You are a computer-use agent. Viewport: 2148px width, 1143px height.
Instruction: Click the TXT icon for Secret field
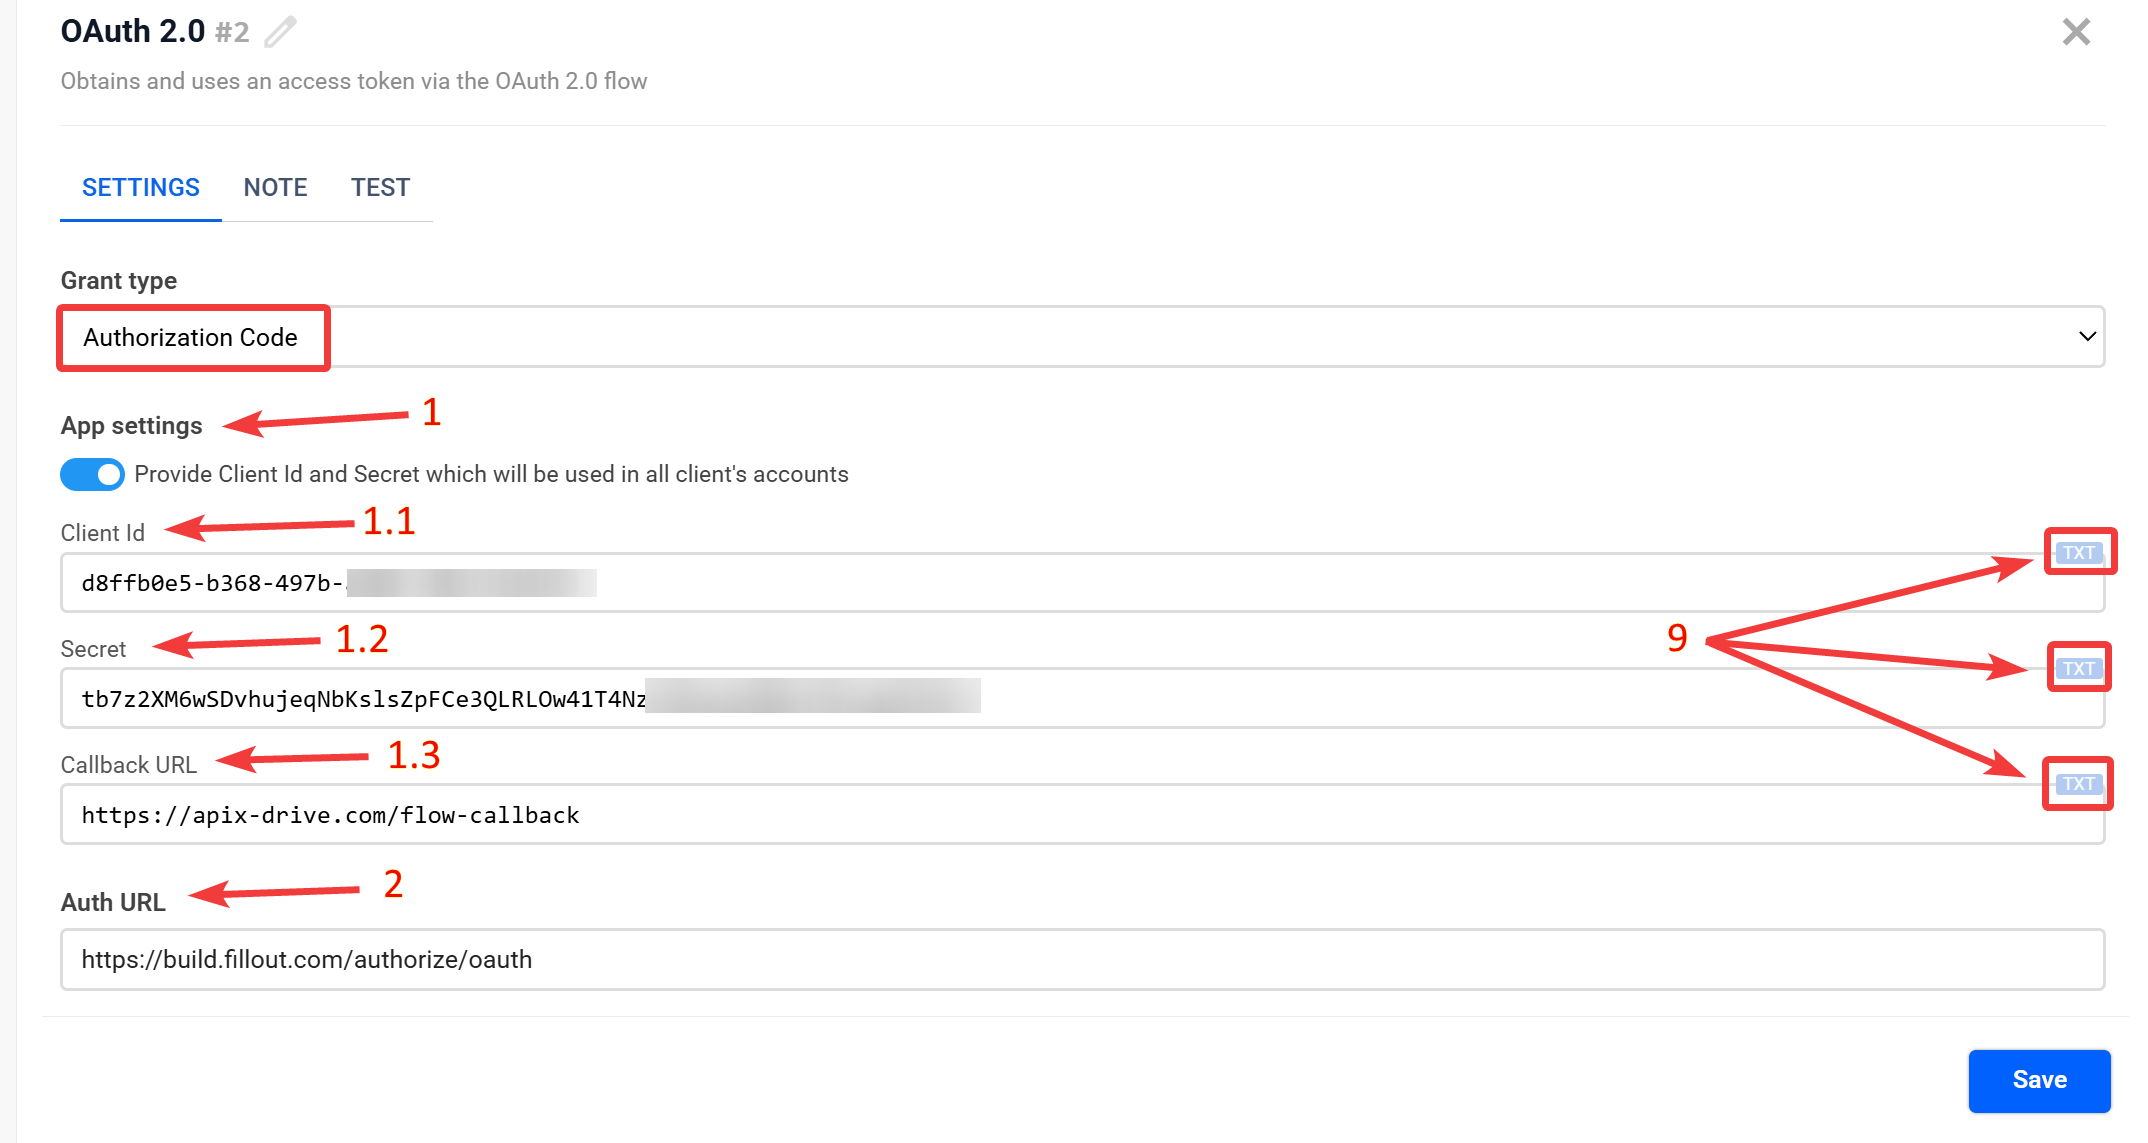2079,668
